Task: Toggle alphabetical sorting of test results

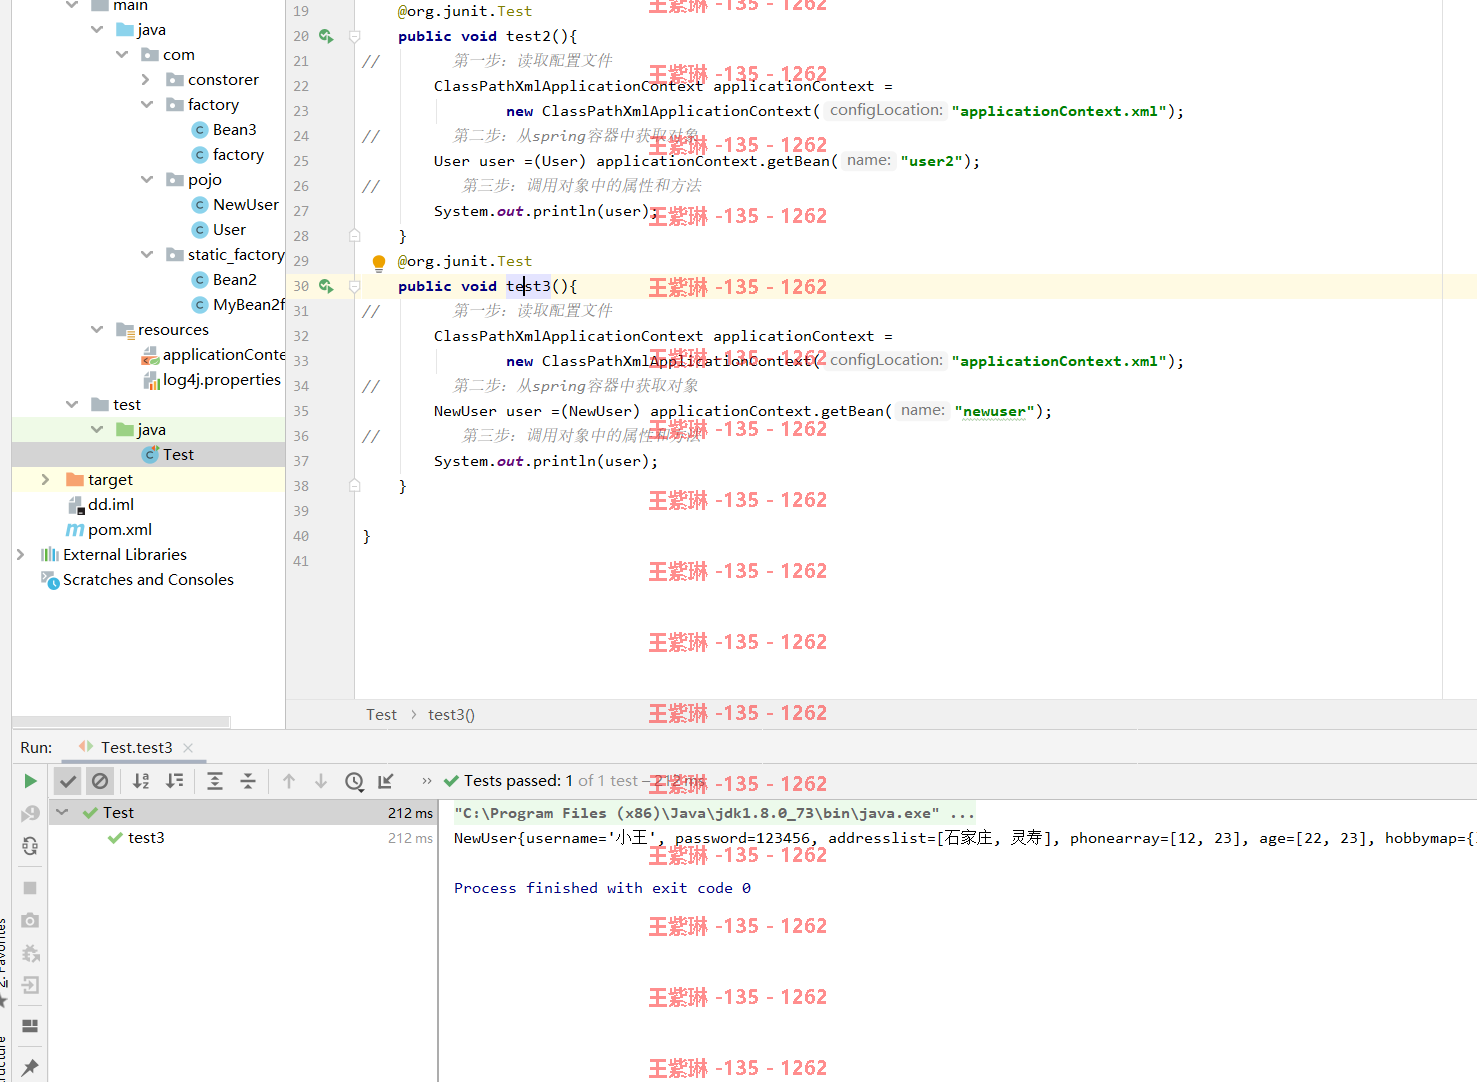Action: tap(141, 781)
